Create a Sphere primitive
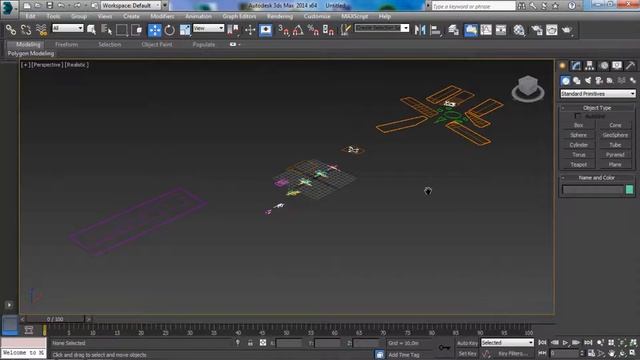 click(x=578, y=135)
